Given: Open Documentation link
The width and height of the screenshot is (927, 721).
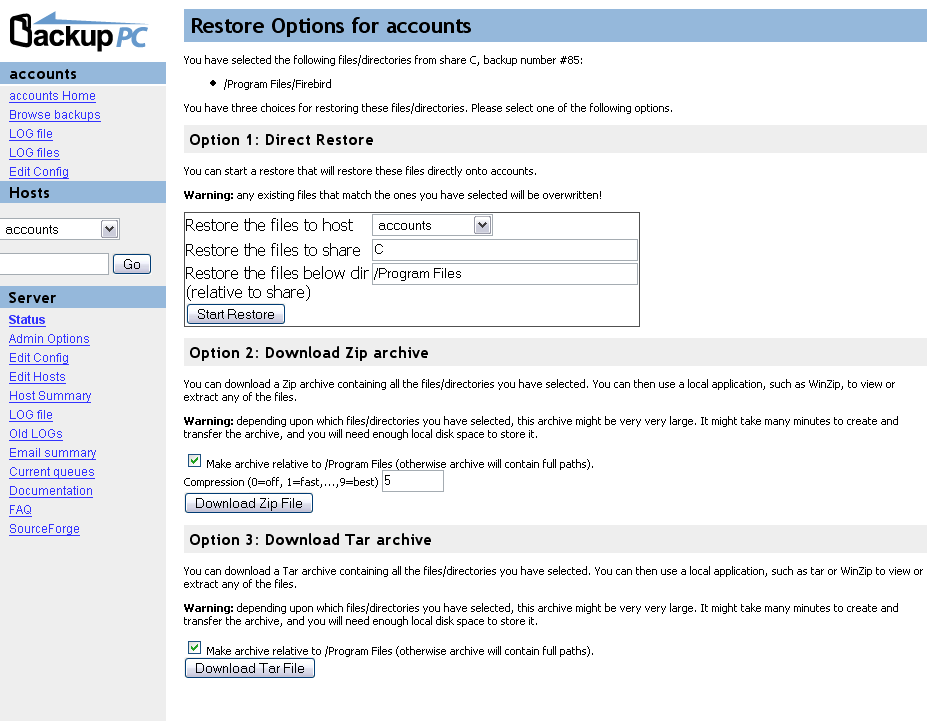Looking at the screenshot, I should (51, 491).
